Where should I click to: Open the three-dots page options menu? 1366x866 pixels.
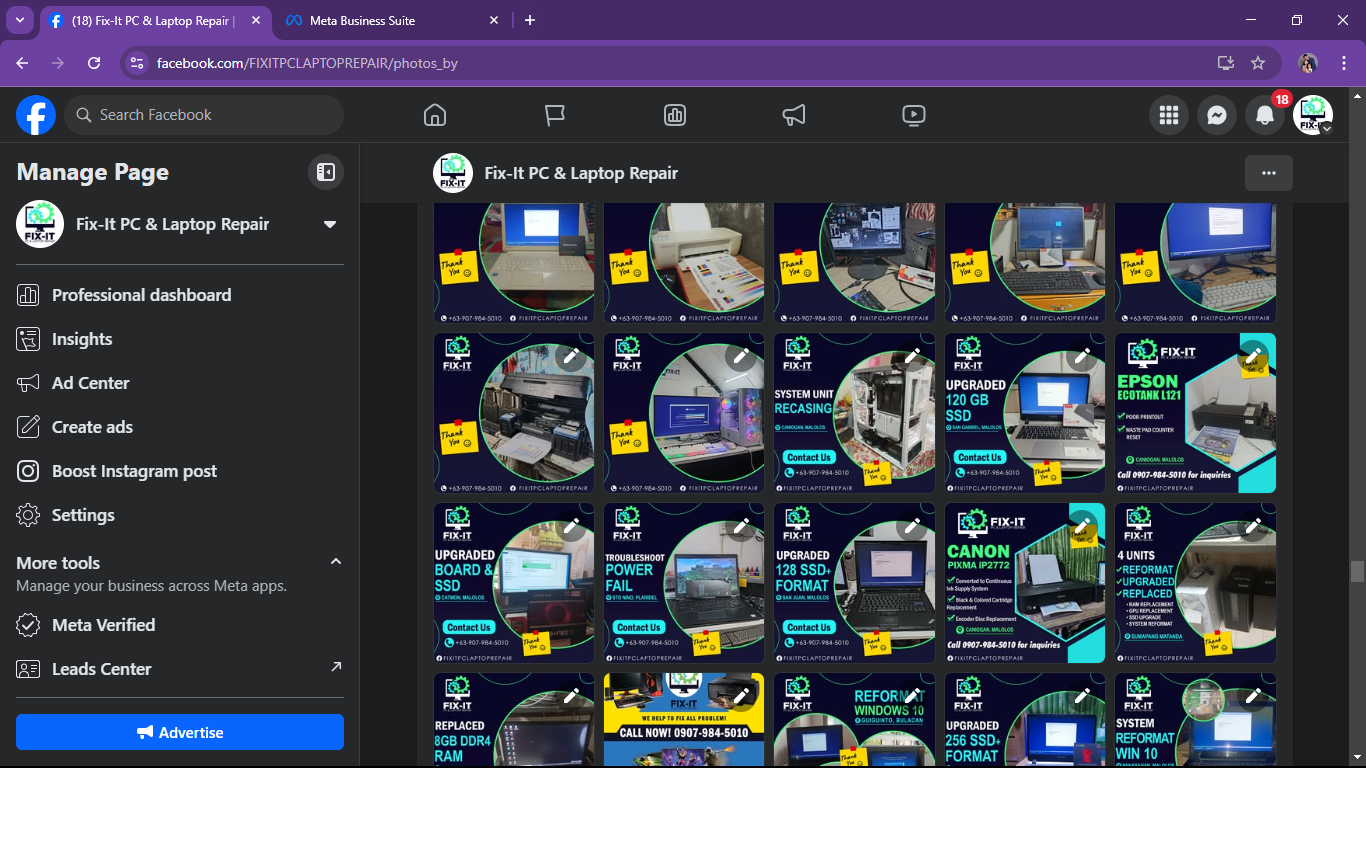pyautogui.click(x=1268, y=173)
